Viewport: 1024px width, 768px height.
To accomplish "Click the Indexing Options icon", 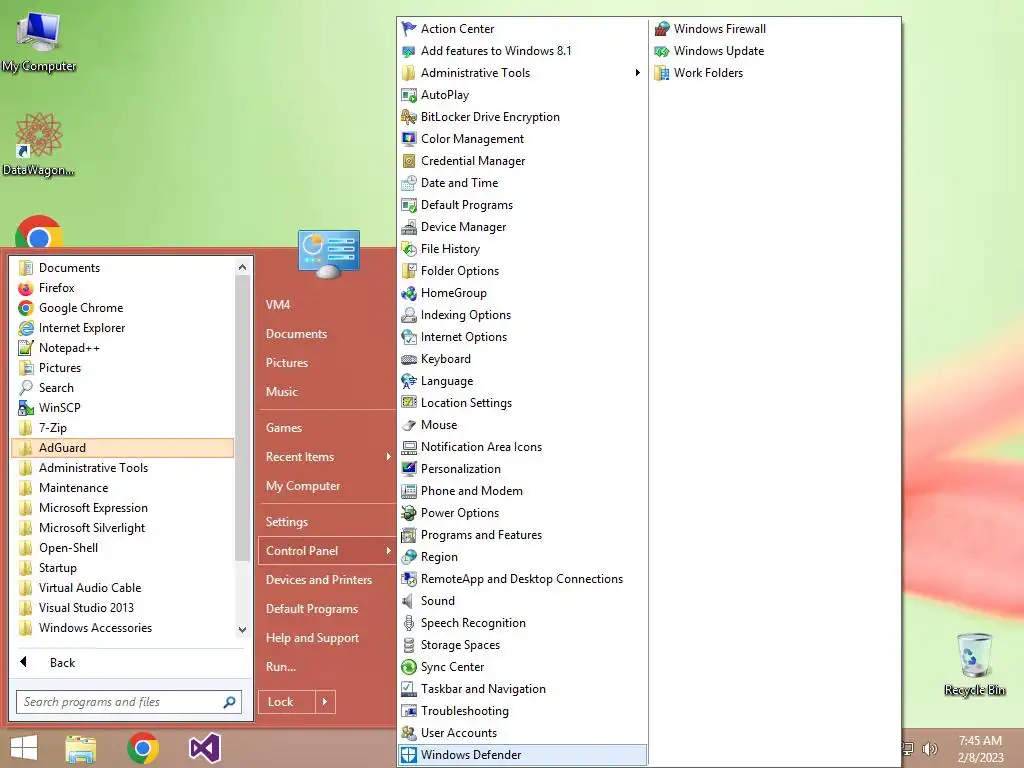I will click(x=409, y=315).
